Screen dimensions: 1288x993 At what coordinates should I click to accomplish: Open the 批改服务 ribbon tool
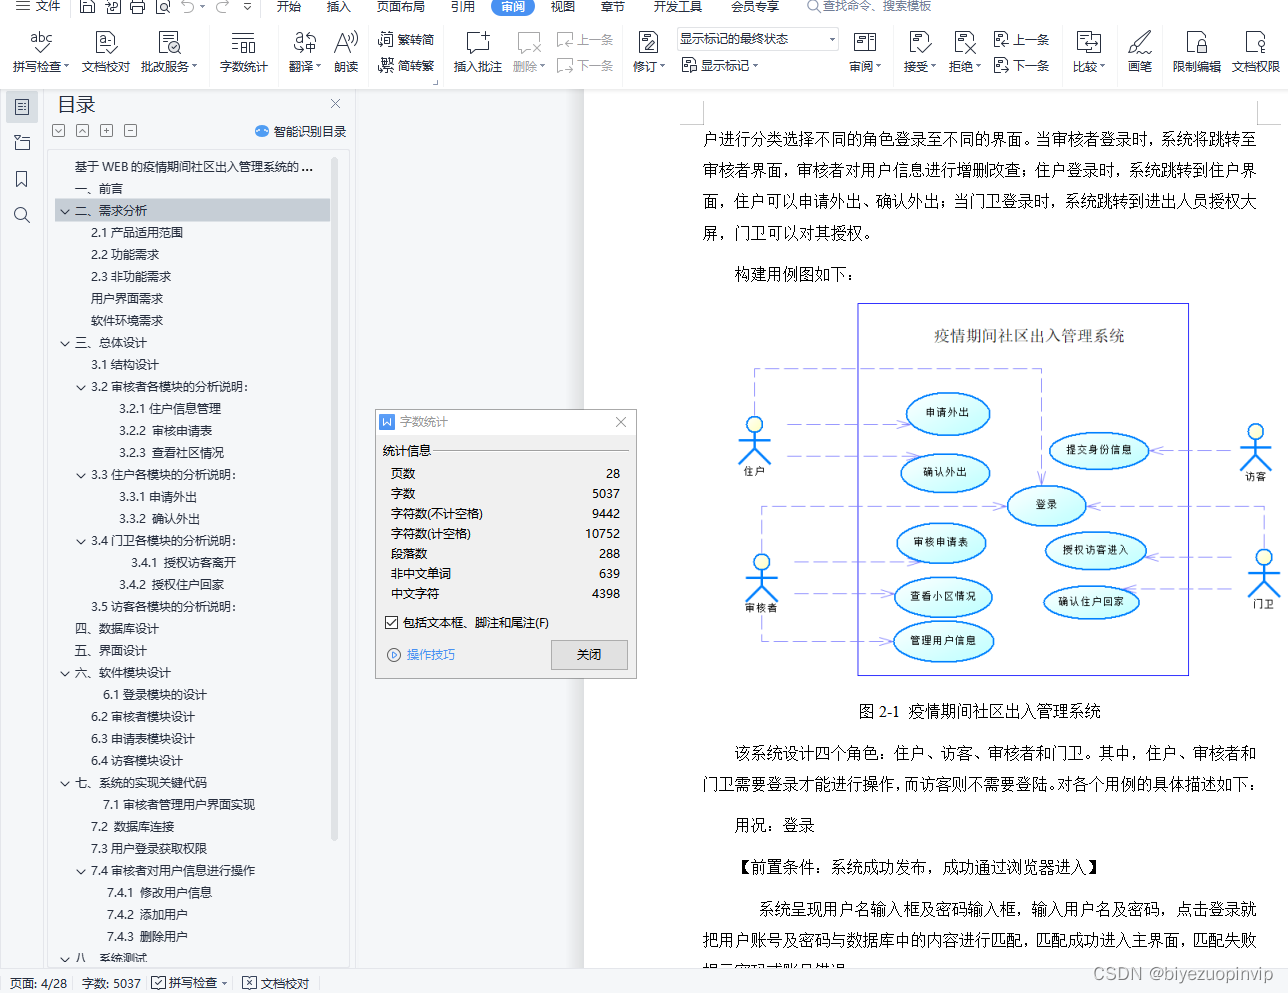click(169, 52)
